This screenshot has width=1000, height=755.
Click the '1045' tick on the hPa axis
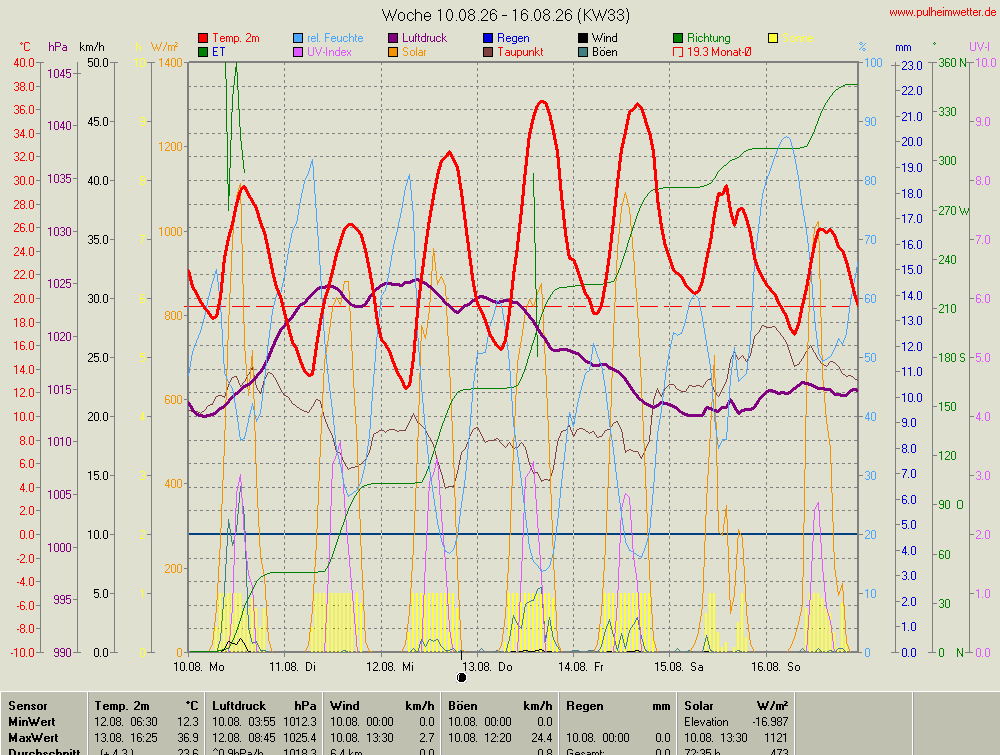coord(59,74)
